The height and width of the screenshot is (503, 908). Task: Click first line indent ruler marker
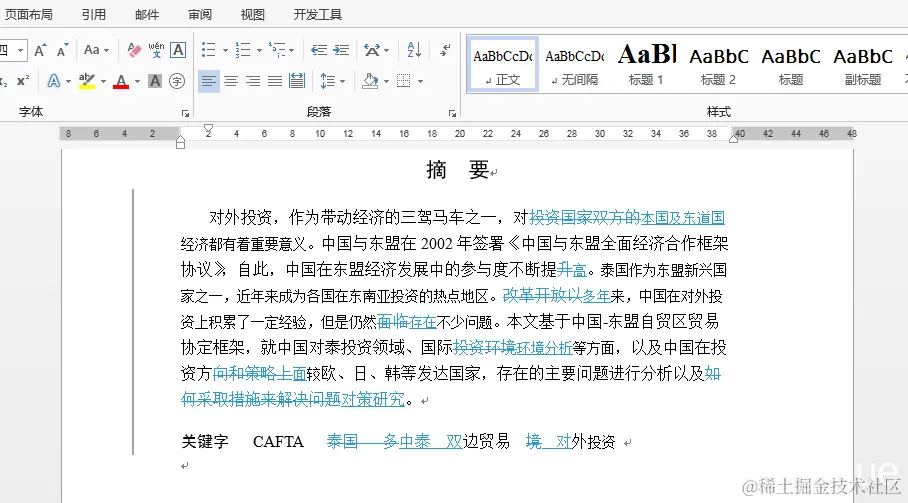click(x=208, y=128)
